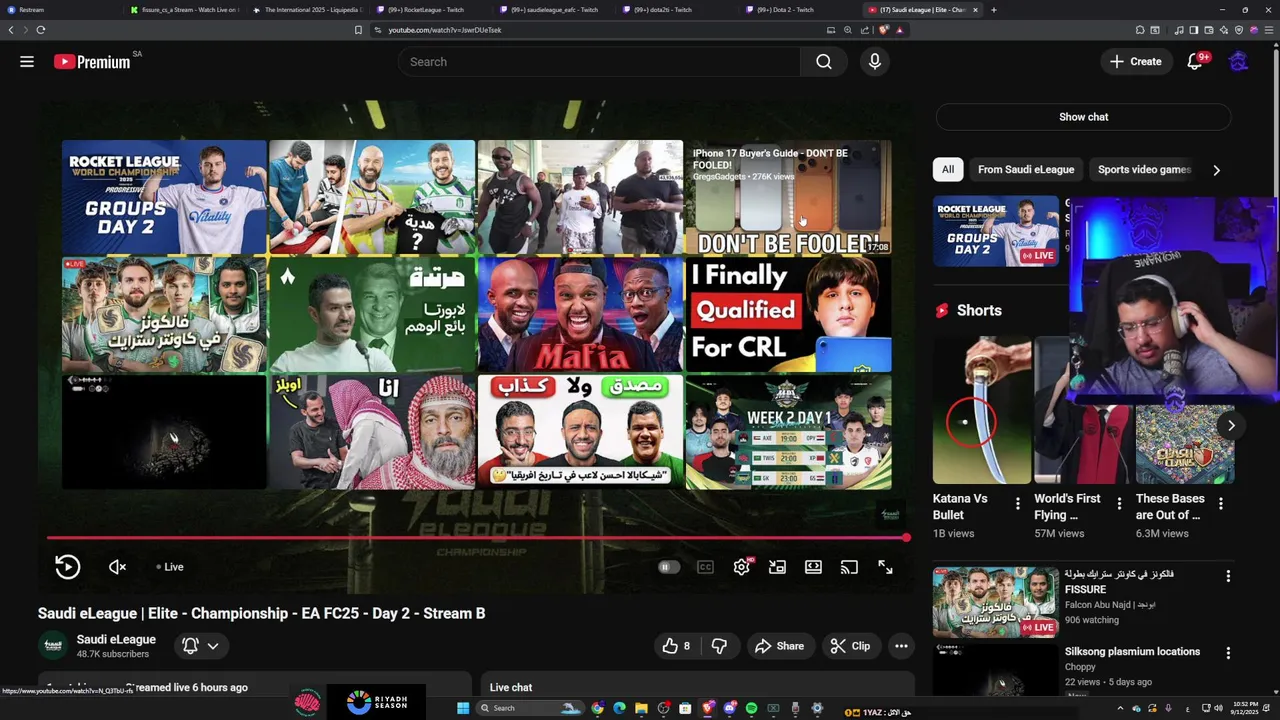Open File Explorer from taskbar
Image resolution: width=1280 pixels, height=720 pixels.
point(641,708)
